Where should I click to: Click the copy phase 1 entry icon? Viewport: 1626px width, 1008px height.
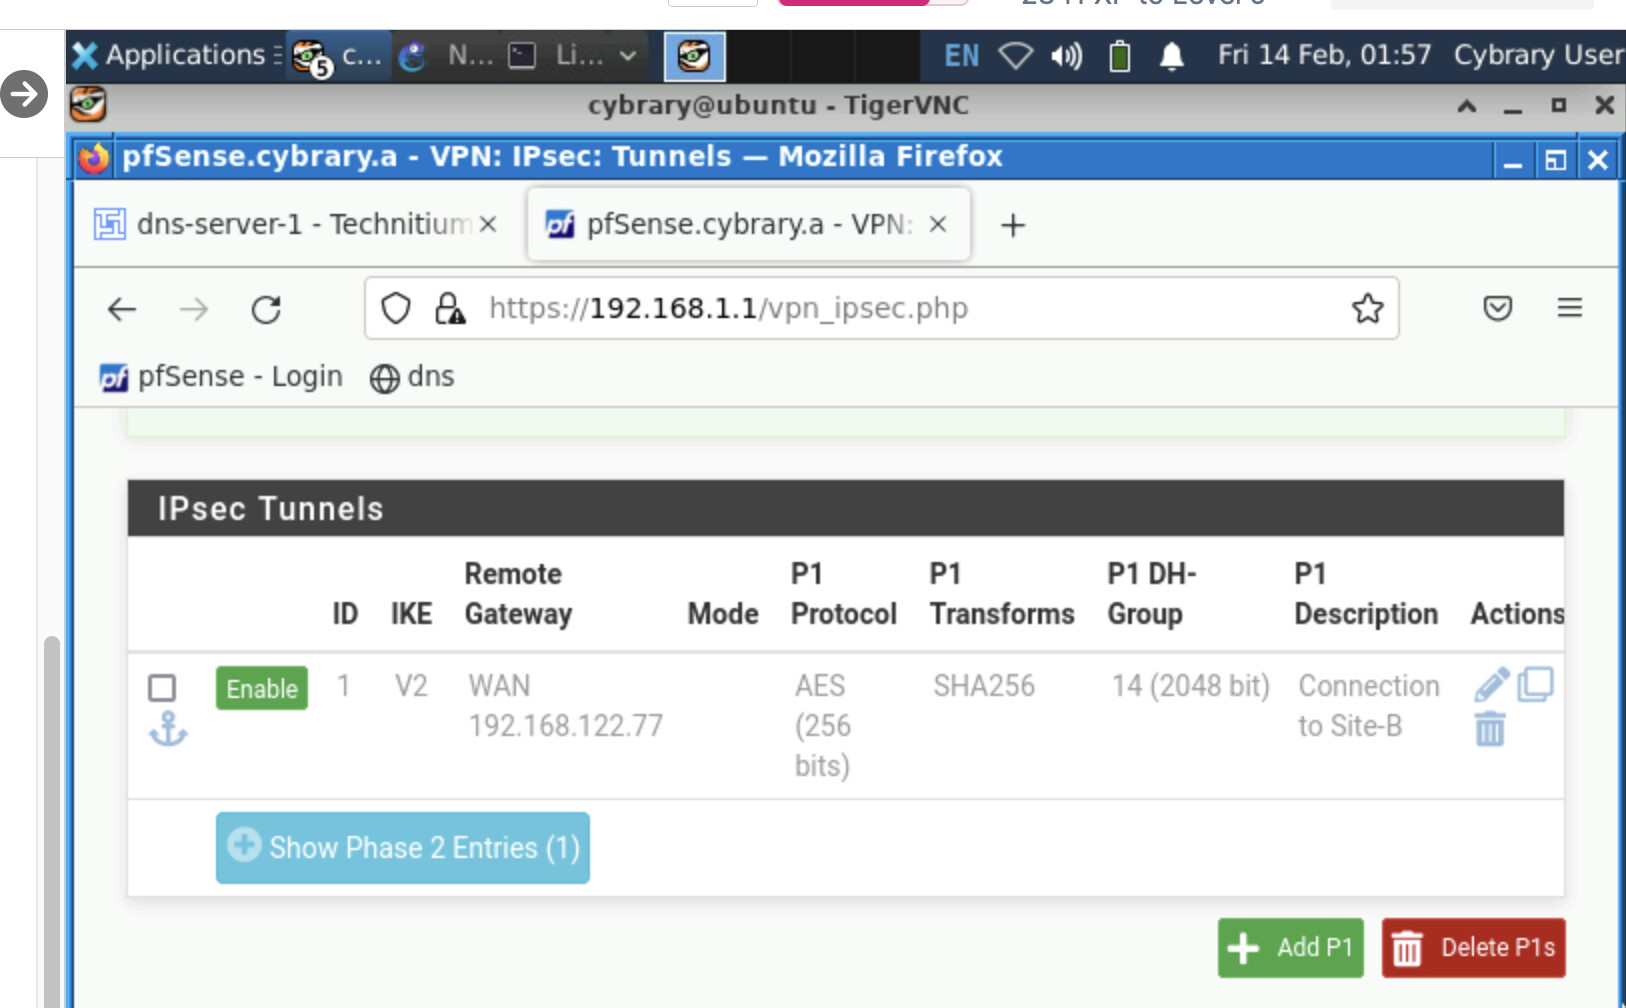point(1535,685)
